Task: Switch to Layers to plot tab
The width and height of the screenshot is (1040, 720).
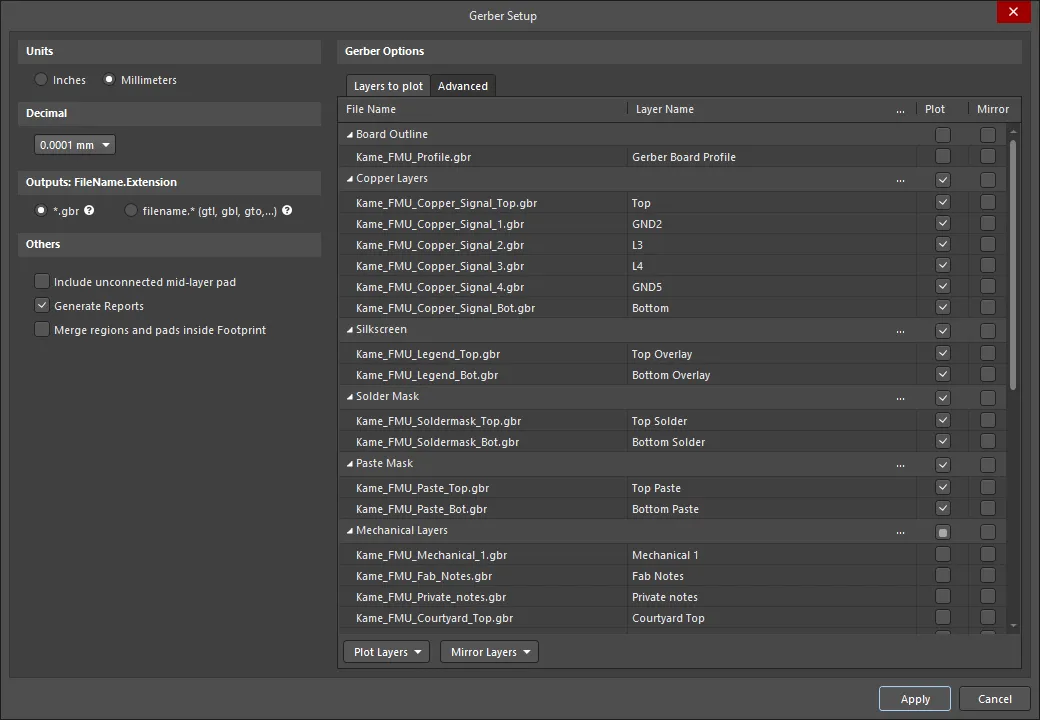Action: [x=388, y=86]
